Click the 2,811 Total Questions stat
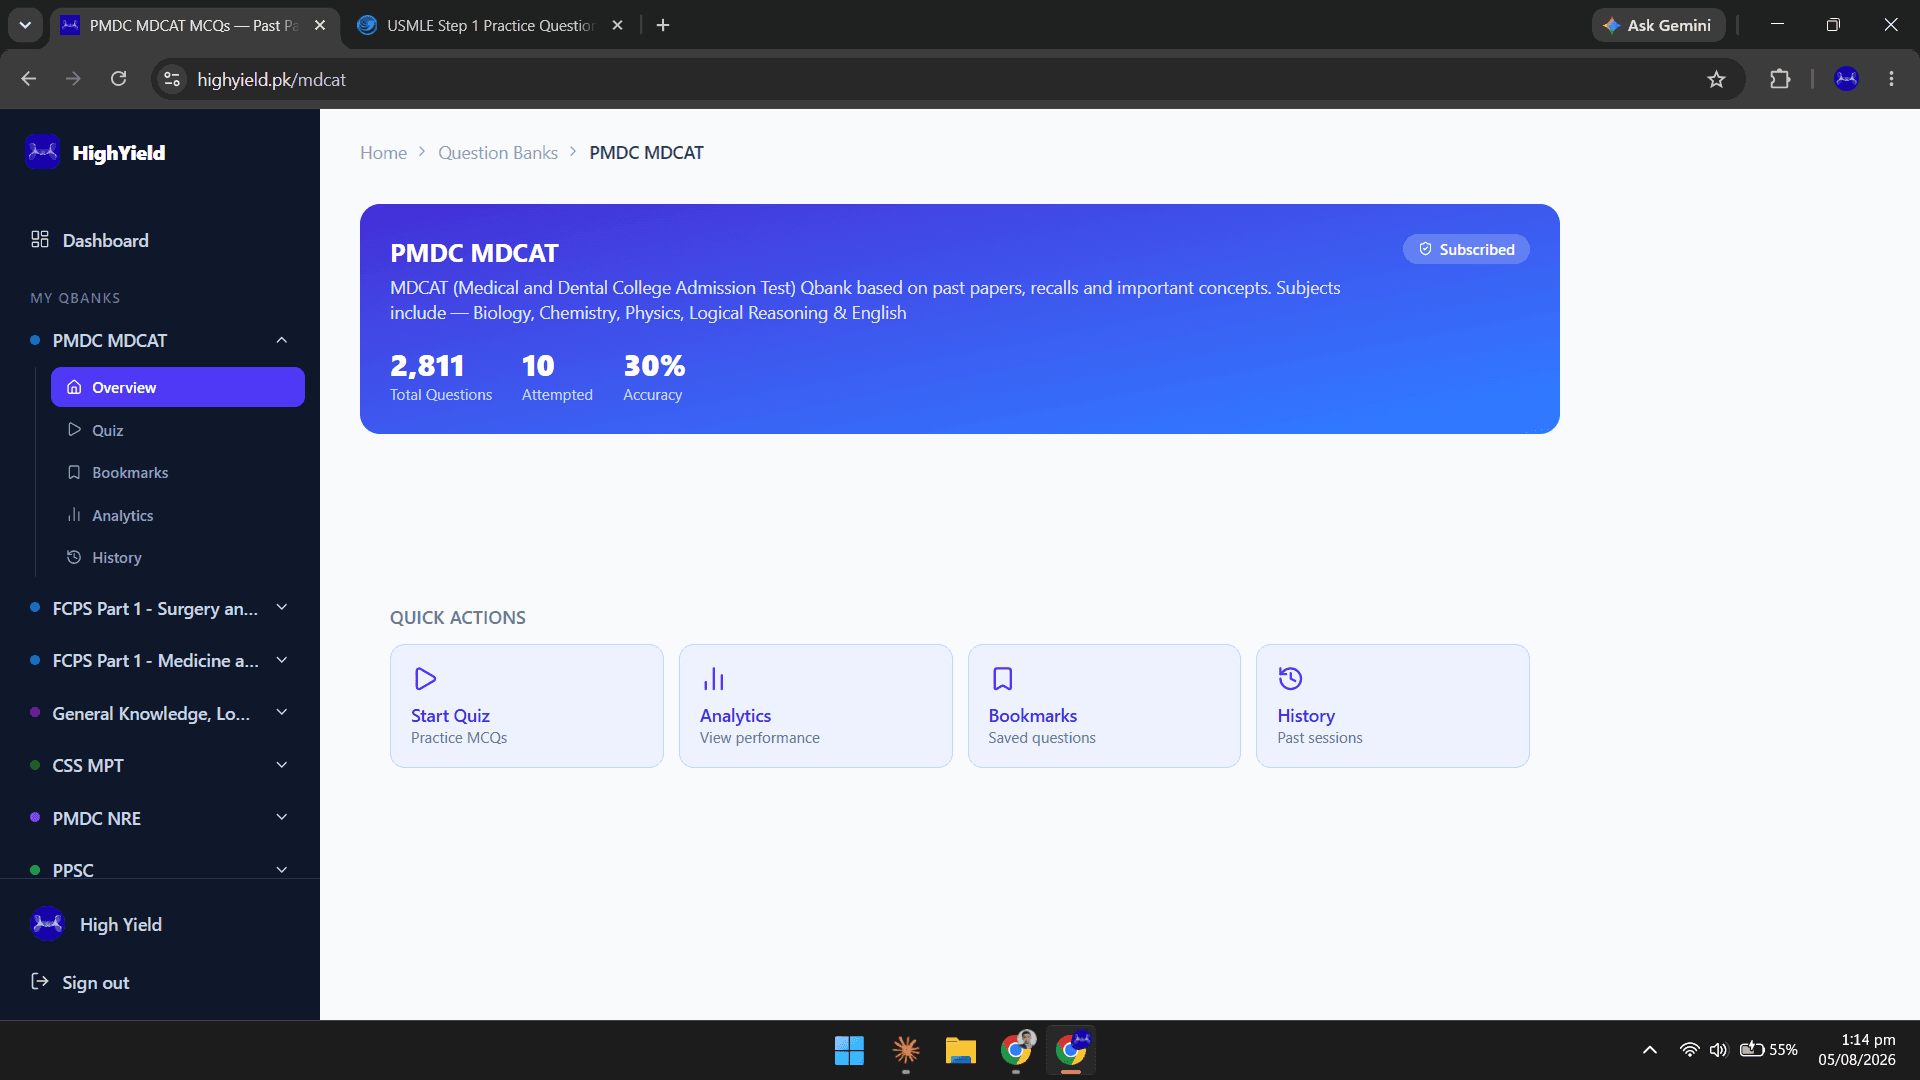Viewport: 1920px width, 1080px height. (441, 377)
